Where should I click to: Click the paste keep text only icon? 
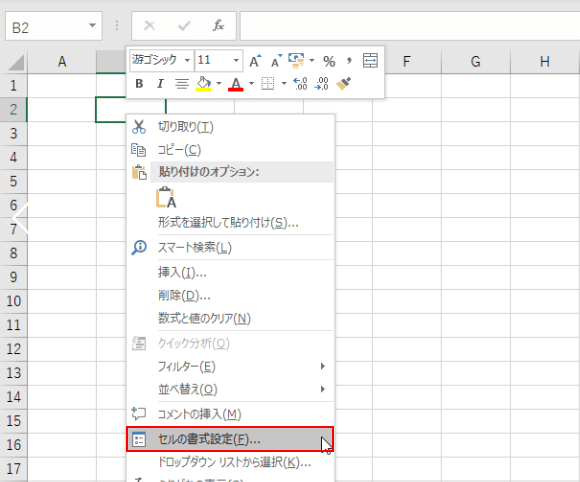point(166,197)
